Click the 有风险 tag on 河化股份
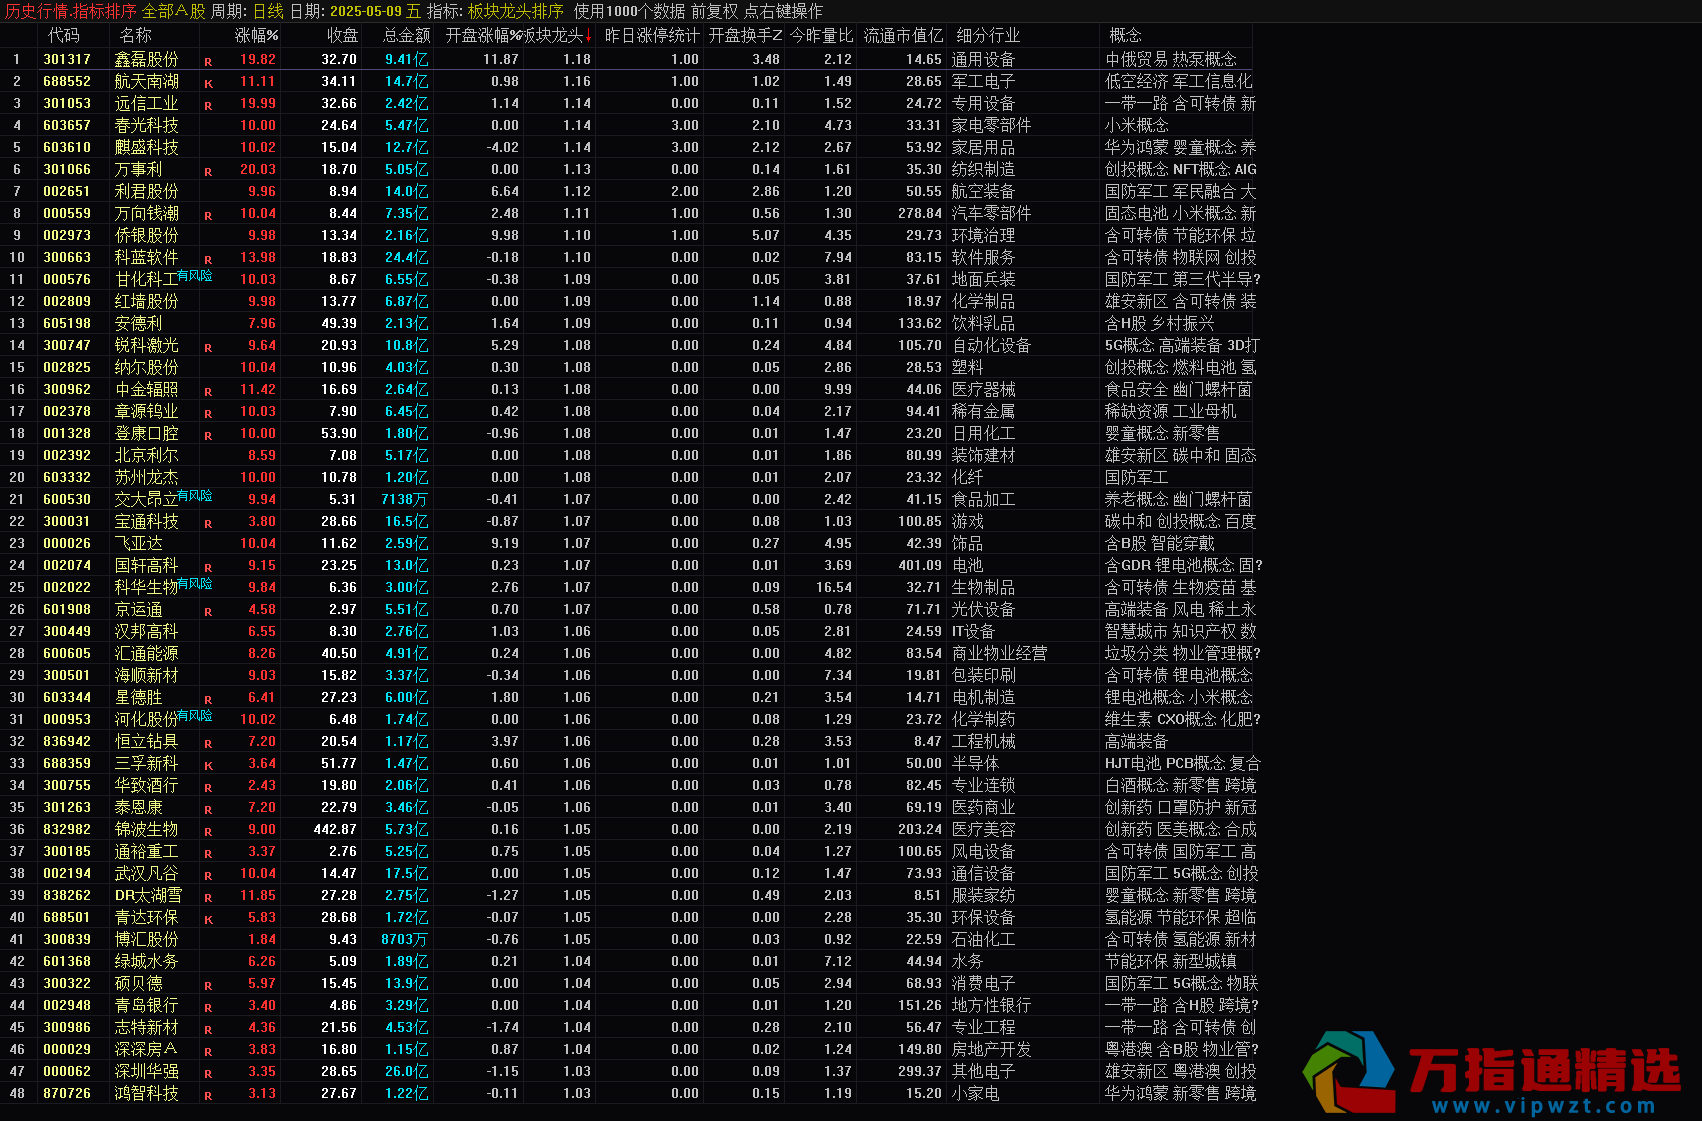1702x1121 pixels. (195, 715)
